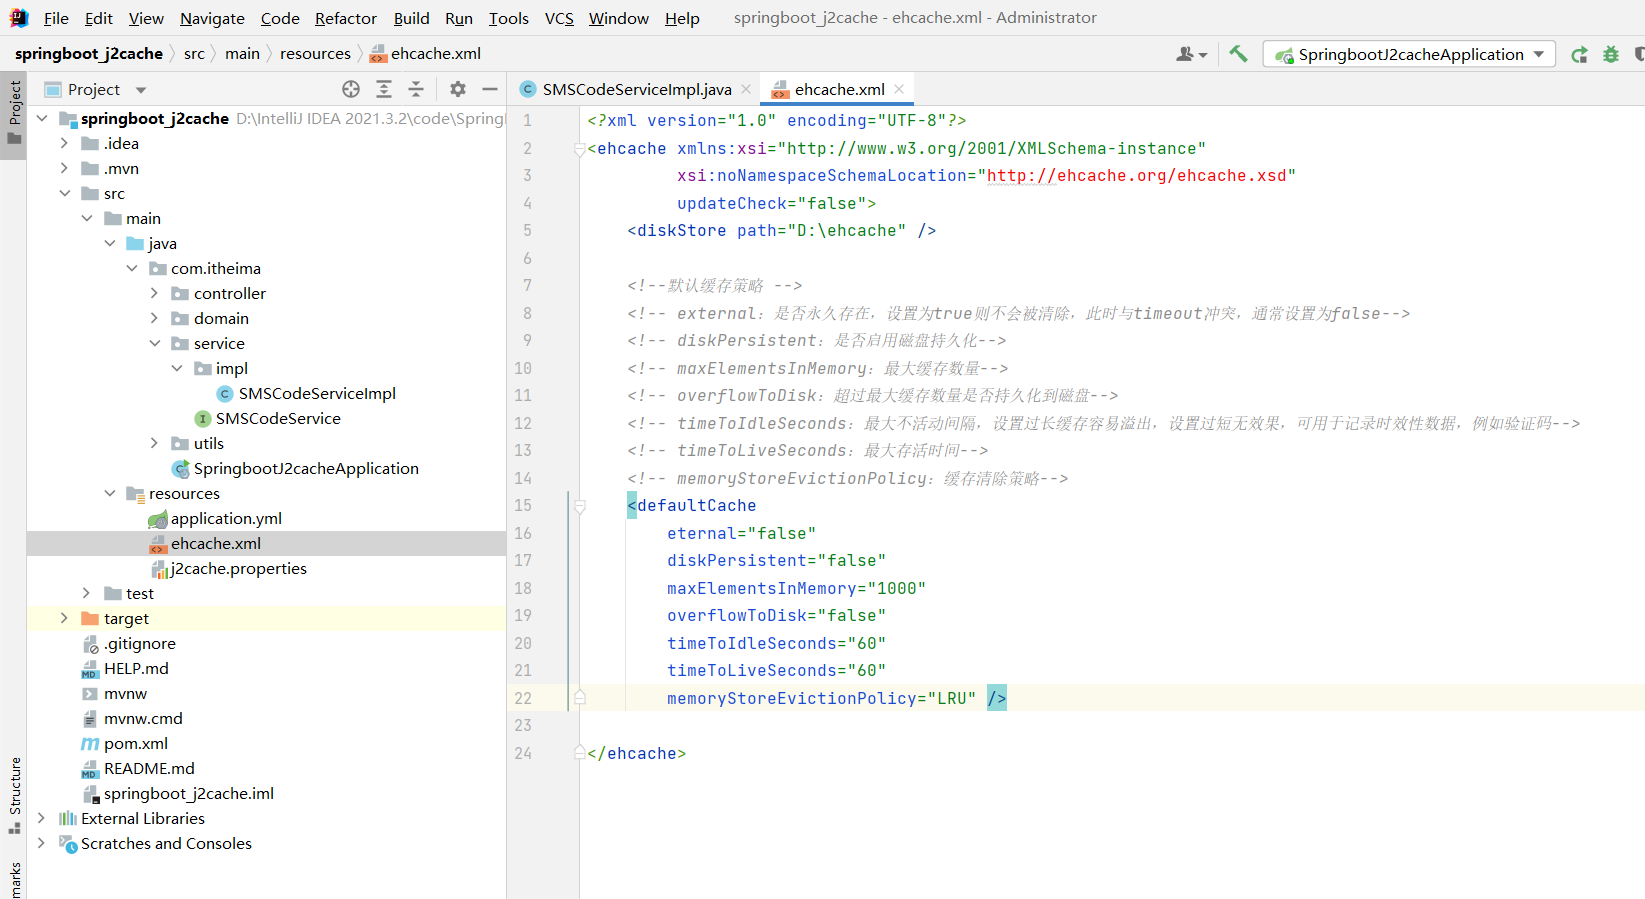
Task: Close the SMSCodeServiceImpl.java tab
Action: tap(746, 89)
